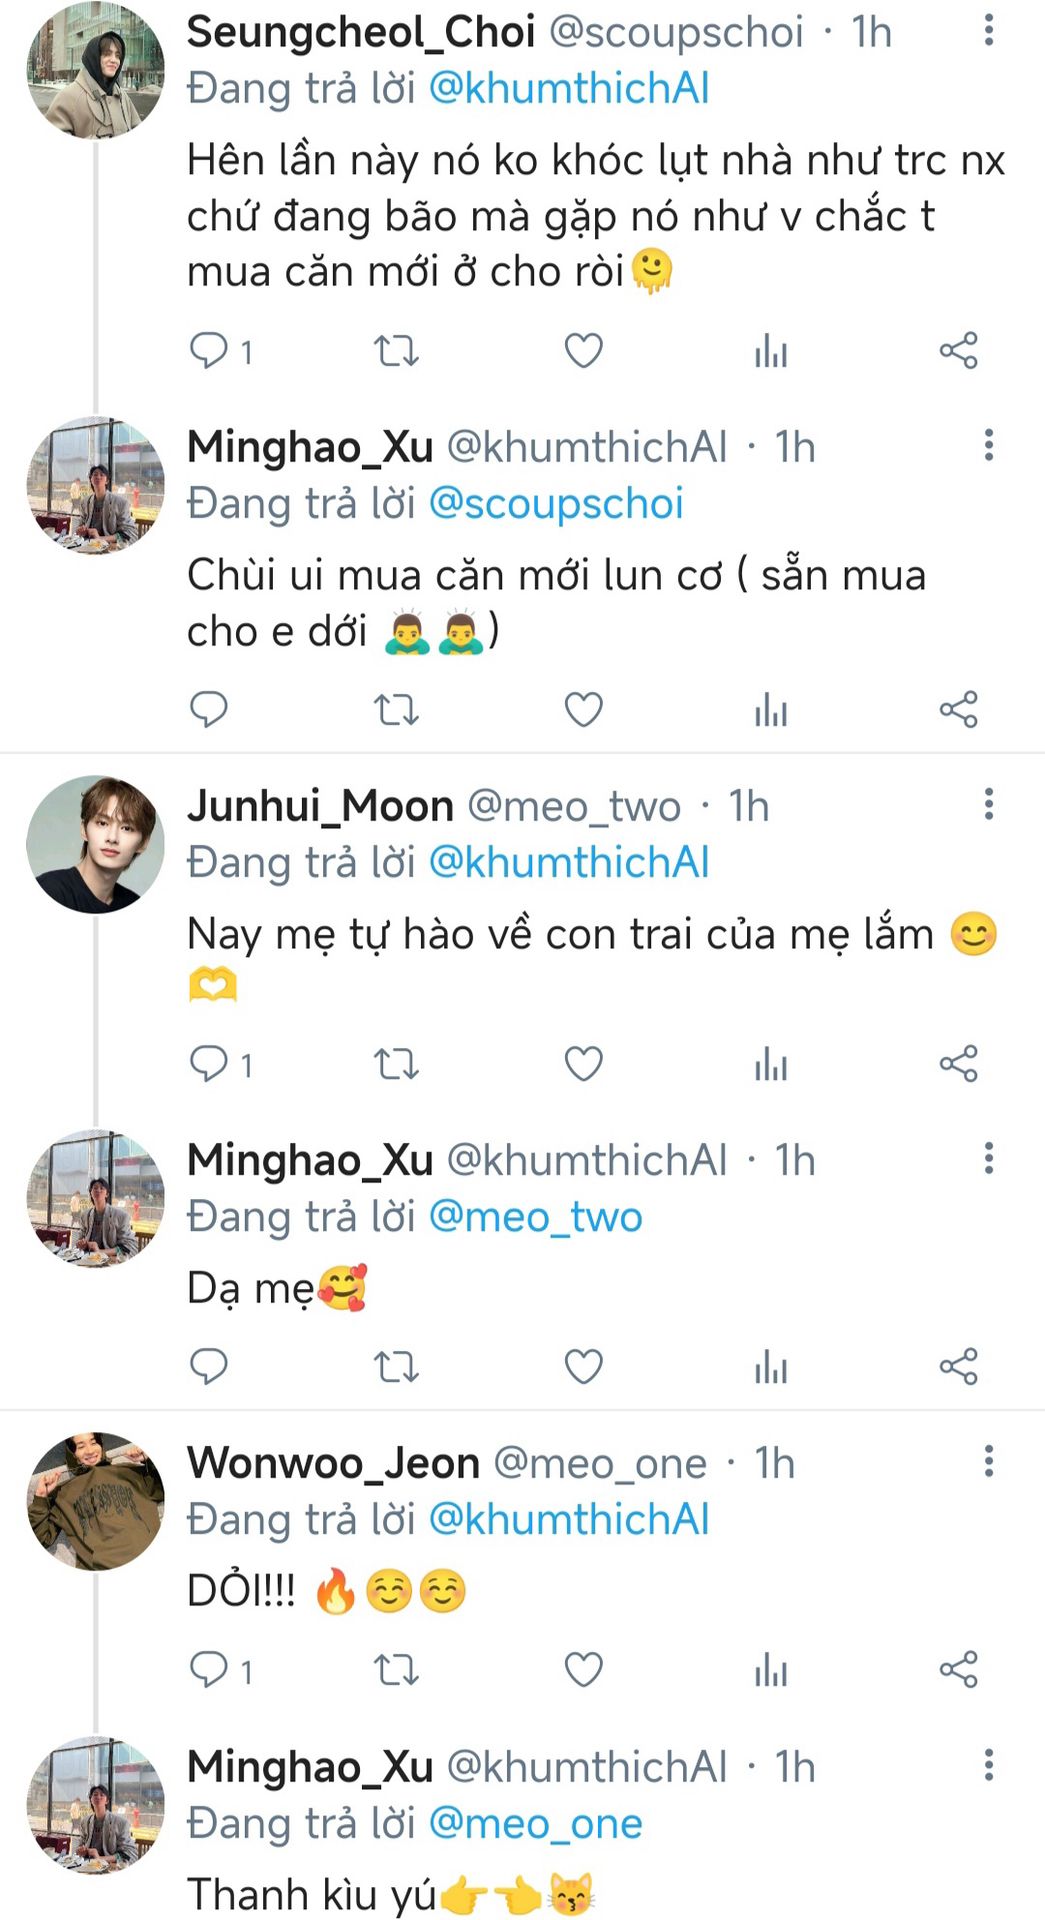Like Minghao_Xu's reply to @scoupschoi
This screenshot has height=1920, width=1045.
point(583,710)
